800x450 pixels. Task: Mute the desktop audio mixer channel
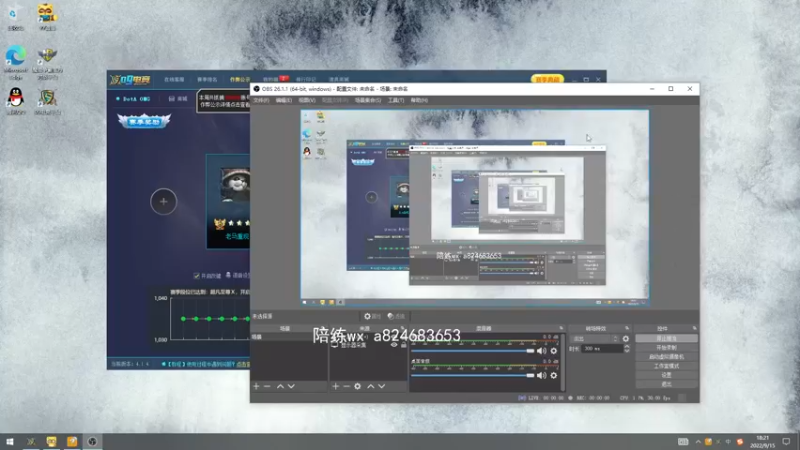(x=541, y=376)
